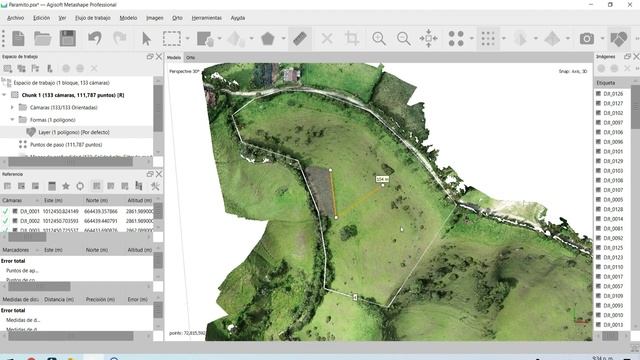Open dense cloud display dropdown arrow
Screen dimensions: 640x360
click(504, 39)
